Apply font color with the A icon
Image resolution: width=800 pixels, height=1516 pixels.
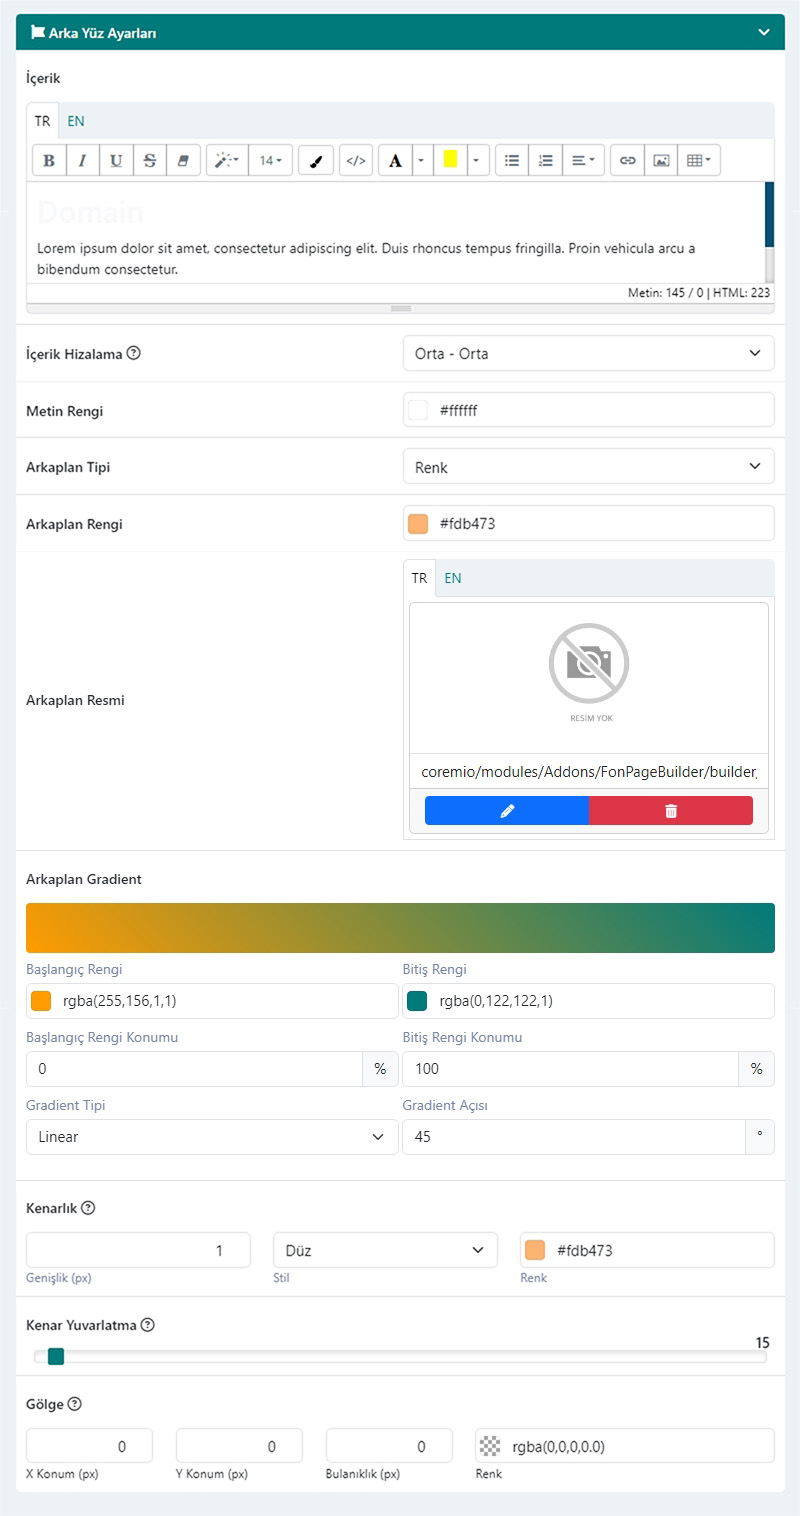click(395, 160)
